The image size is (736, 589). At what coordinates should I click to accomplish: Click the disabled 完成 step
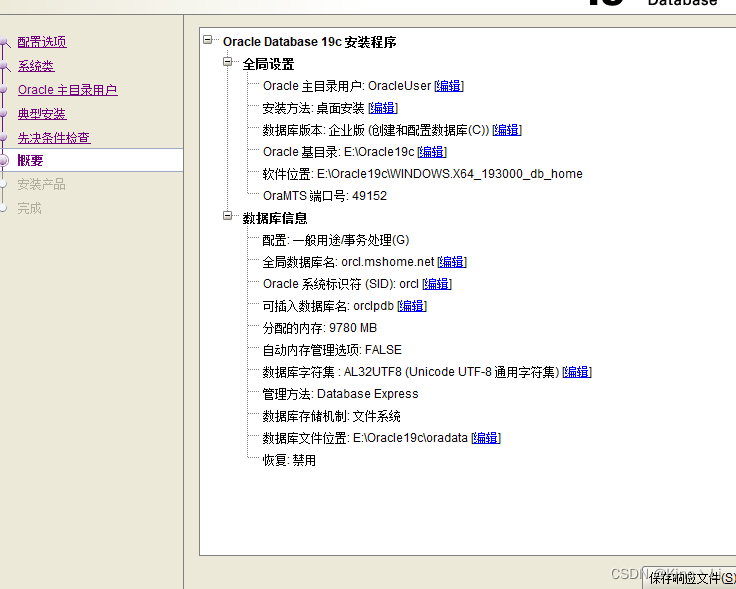(30, 208)
